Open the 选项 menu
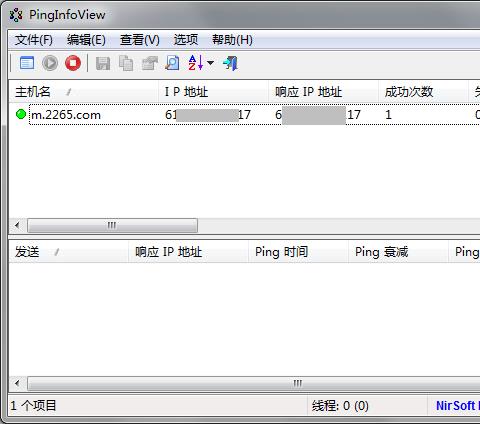Viewport: 480px width, 424px height. tap(186, 40)
